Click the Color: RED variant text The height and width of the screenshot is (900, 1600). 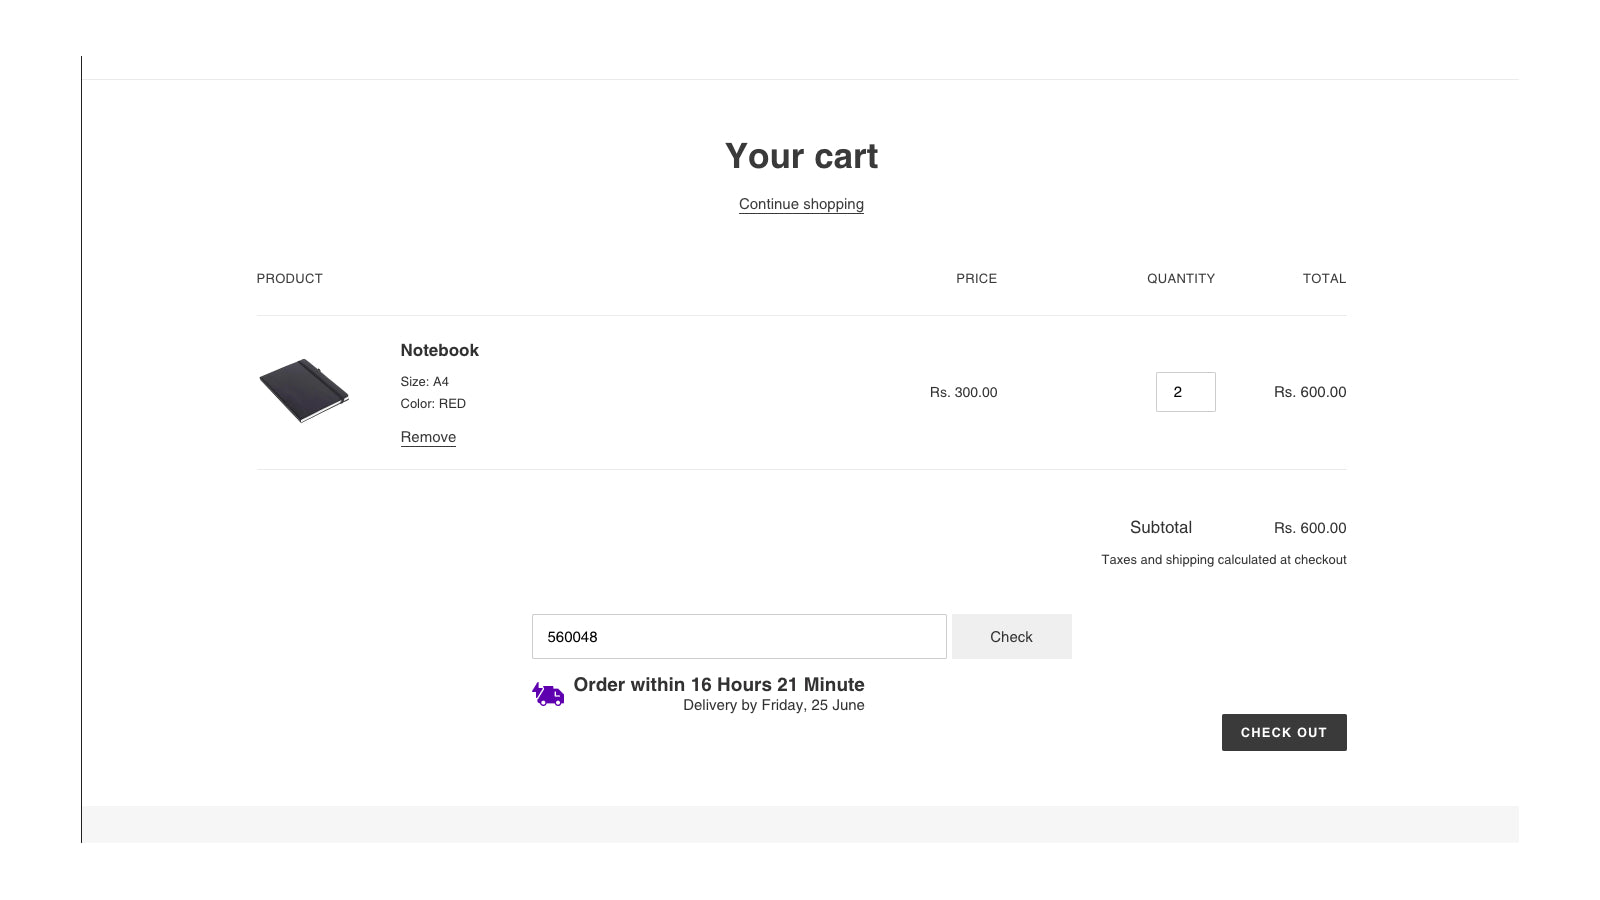tap(433, 404)
